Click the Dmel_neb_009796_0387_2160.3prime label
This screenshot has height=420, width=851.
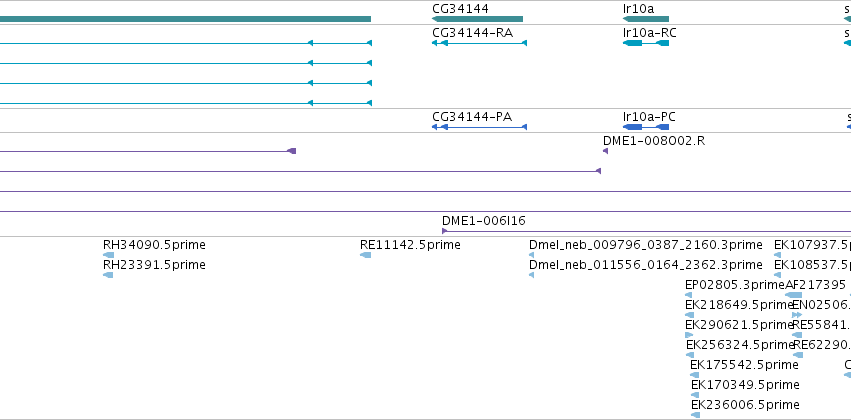coord(646,245)
